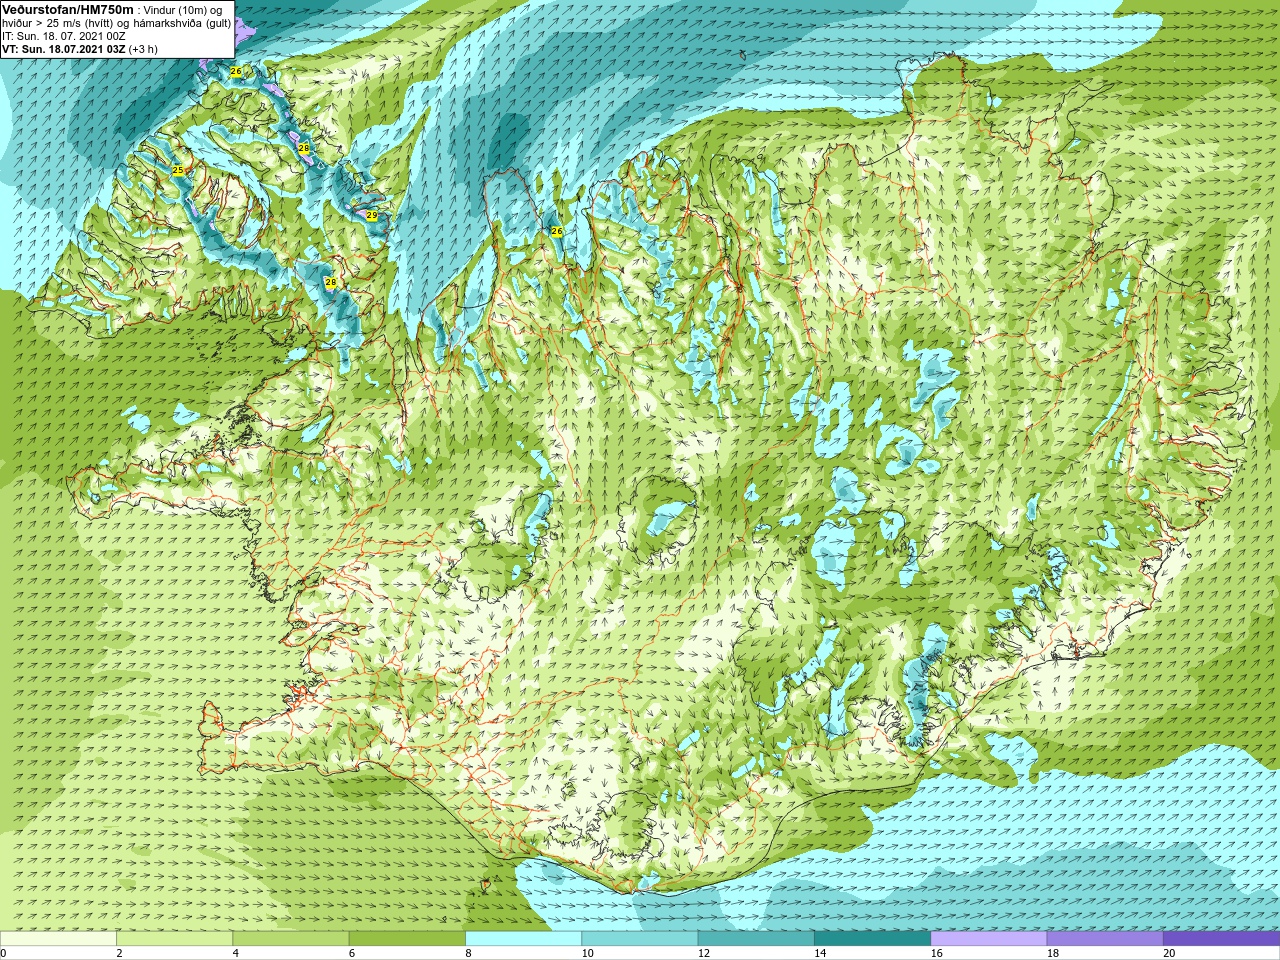1280x960 pixels.
Task: Click the scale value 16
Action: (936, 953)
